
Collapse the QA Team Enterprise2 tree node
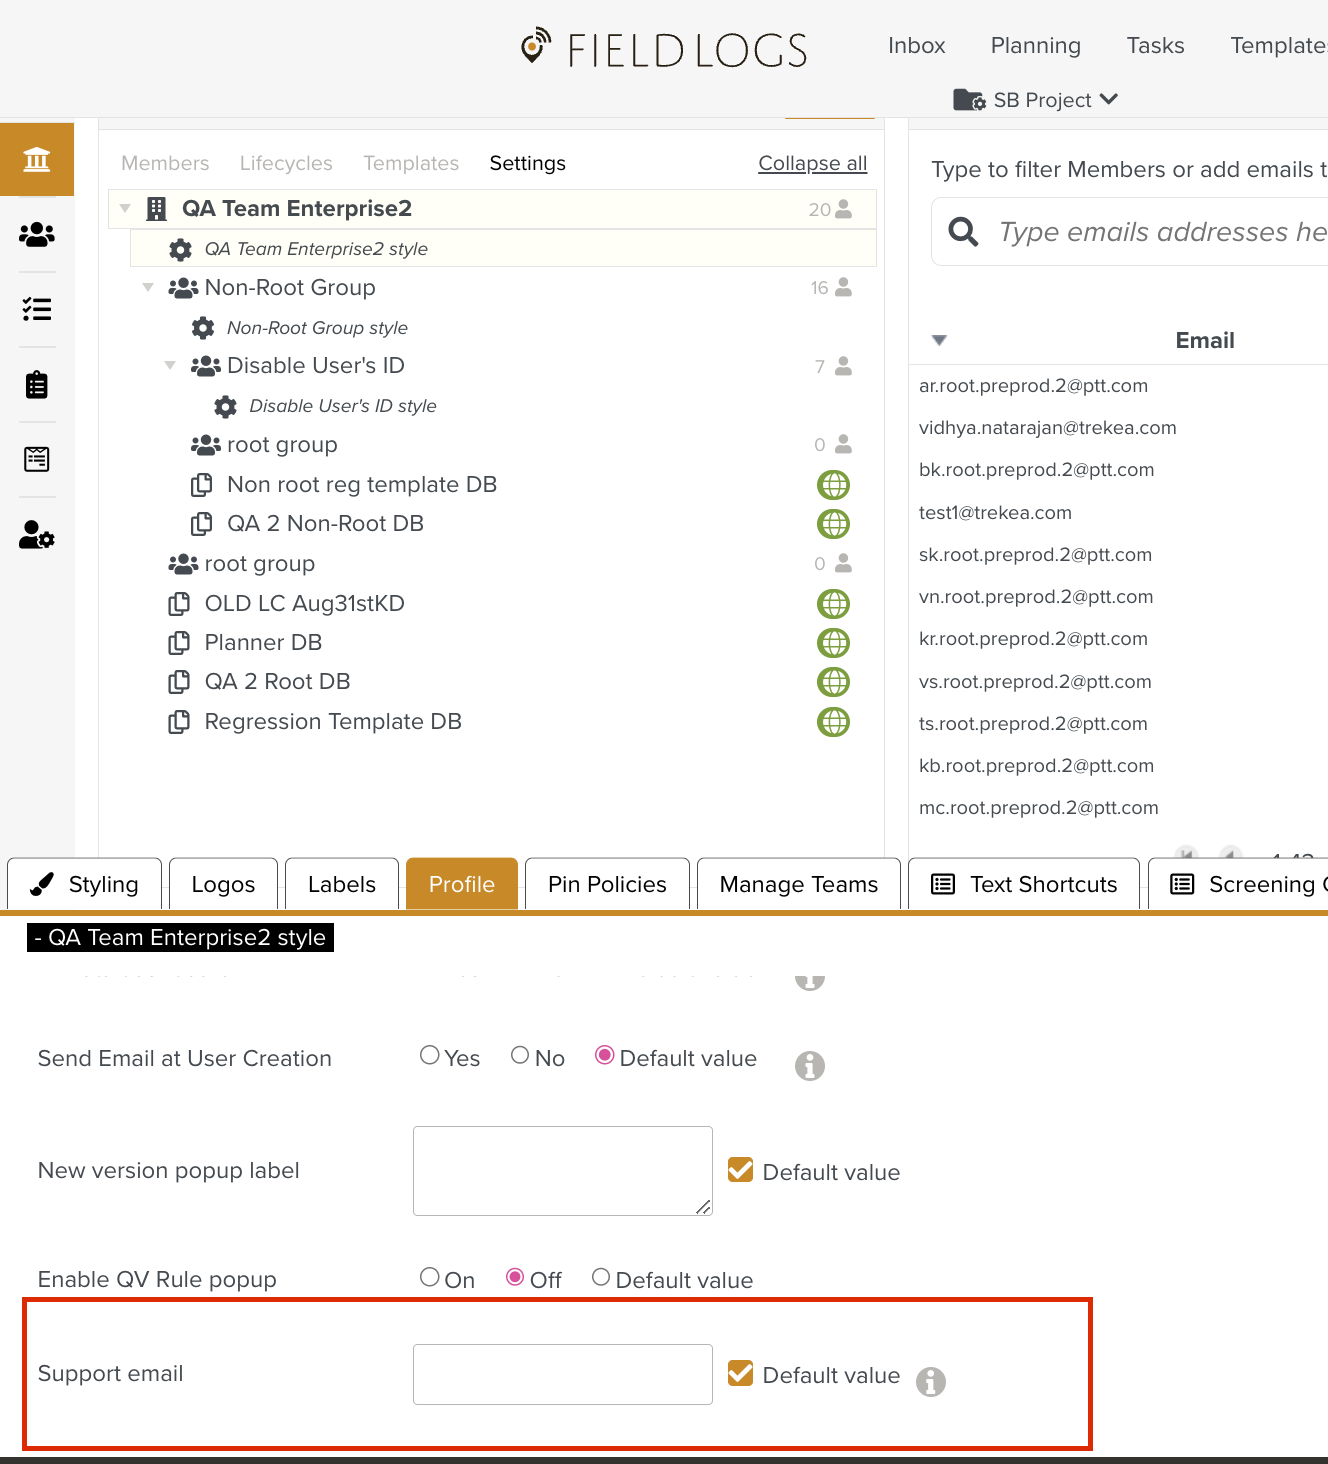(x=125, y=208)
